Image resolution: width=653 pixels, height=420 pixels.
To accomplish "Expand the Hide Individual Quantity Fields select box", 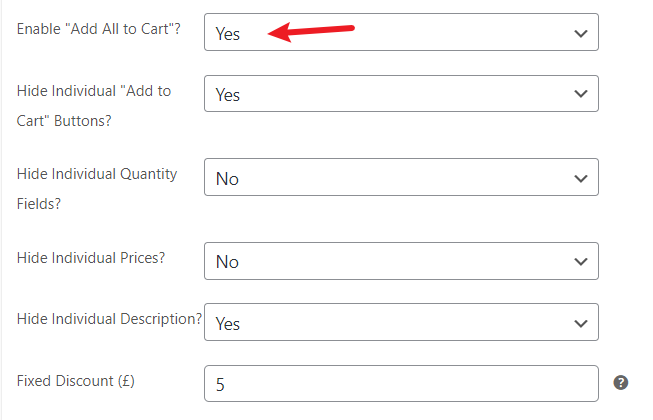I will tap(401, 177).
